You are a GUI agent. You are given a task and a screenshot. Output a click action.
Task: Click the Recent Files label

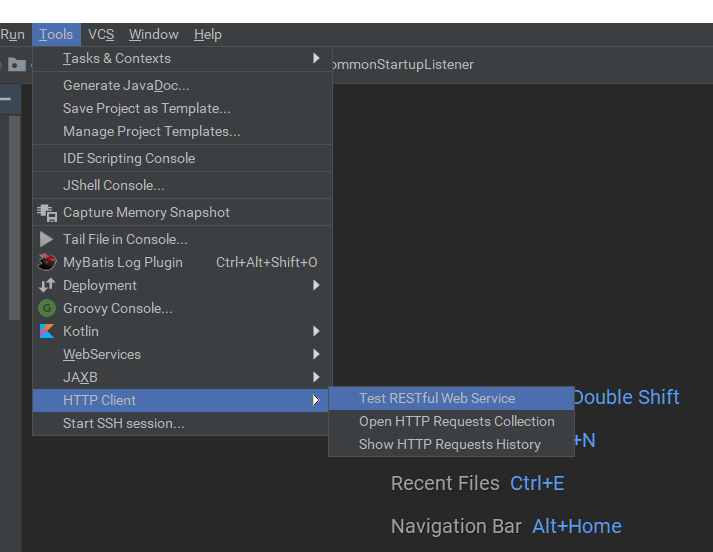pos(445,483)
